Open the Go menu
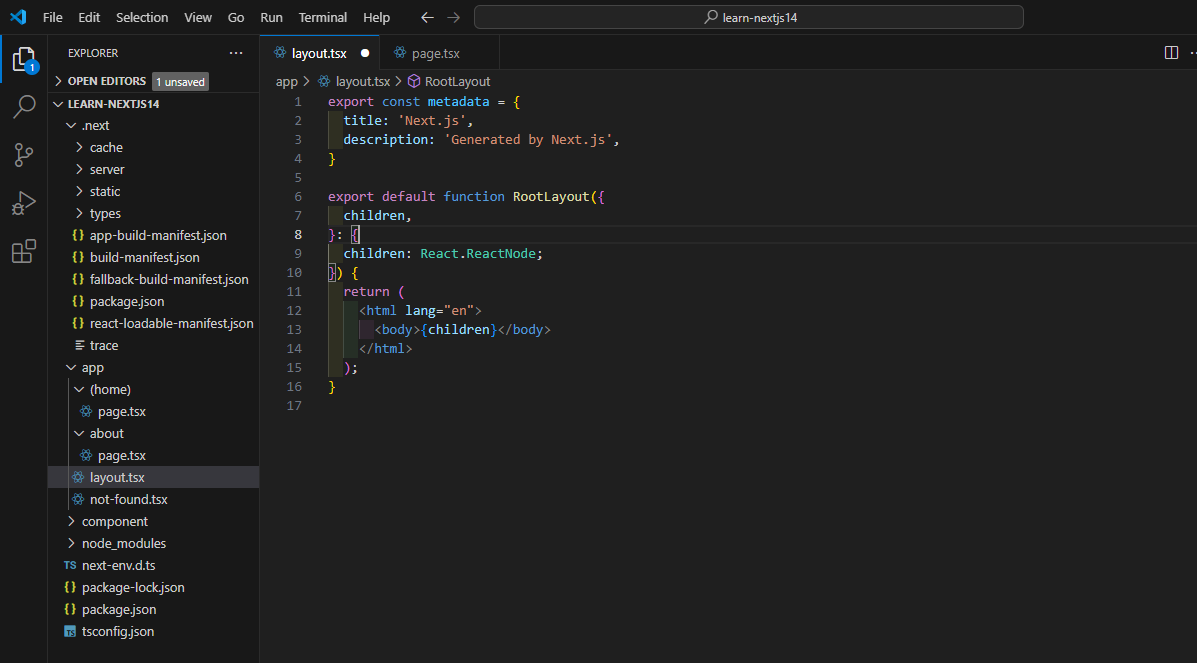Viewport: 1197px width, 663px height. coord(236,18)
